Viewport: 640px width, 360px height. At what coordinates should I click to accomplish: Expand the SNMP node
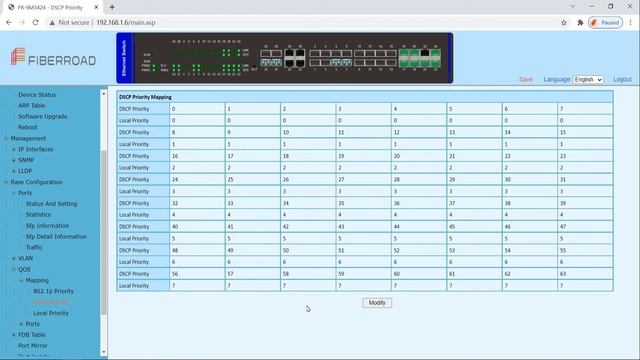13,160
